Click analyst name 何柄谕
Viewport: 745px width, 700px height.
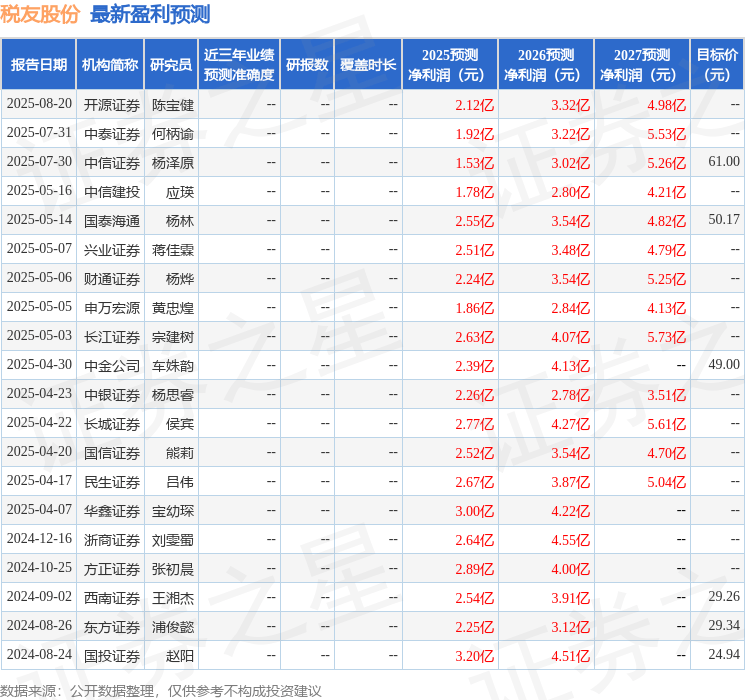click(x=173, y=133)
